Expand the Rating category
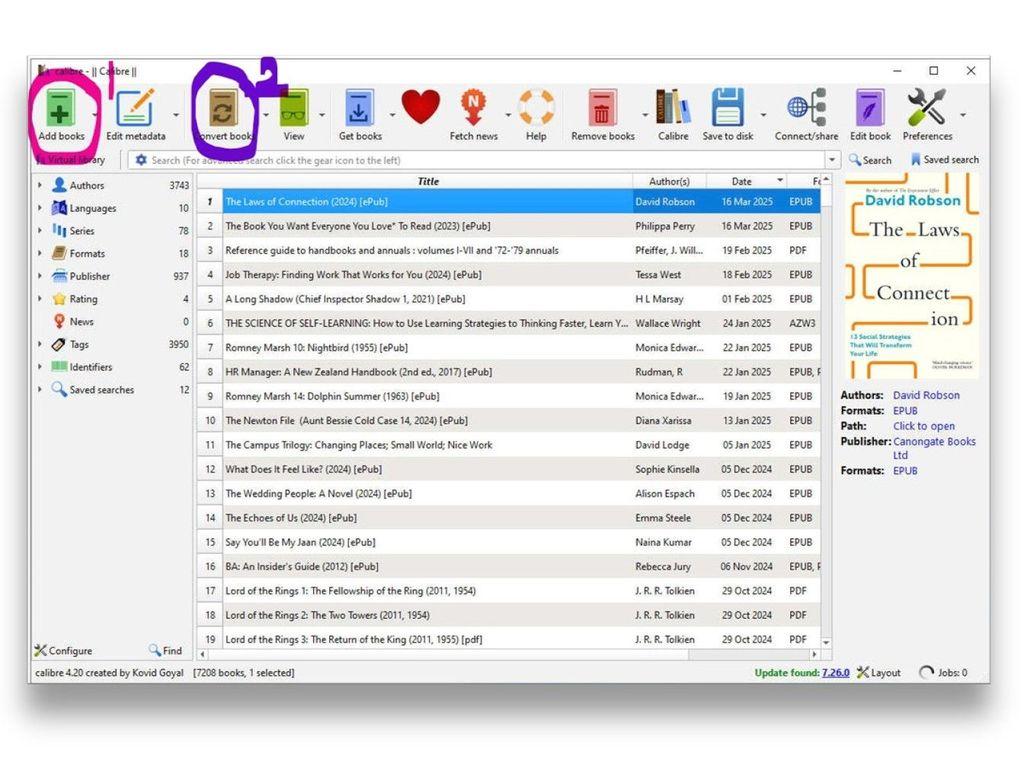1024x768 pixels. point(40,299)
